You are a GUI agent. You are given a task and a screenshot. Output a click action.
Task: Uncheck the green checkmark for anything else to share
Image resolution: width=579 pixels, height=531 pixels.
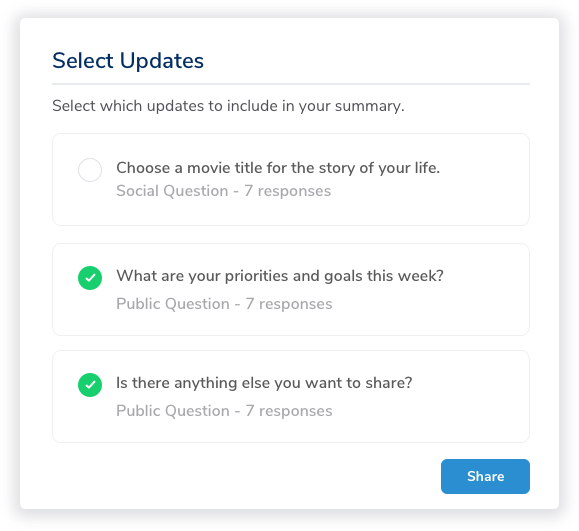(x=90, y=385)
